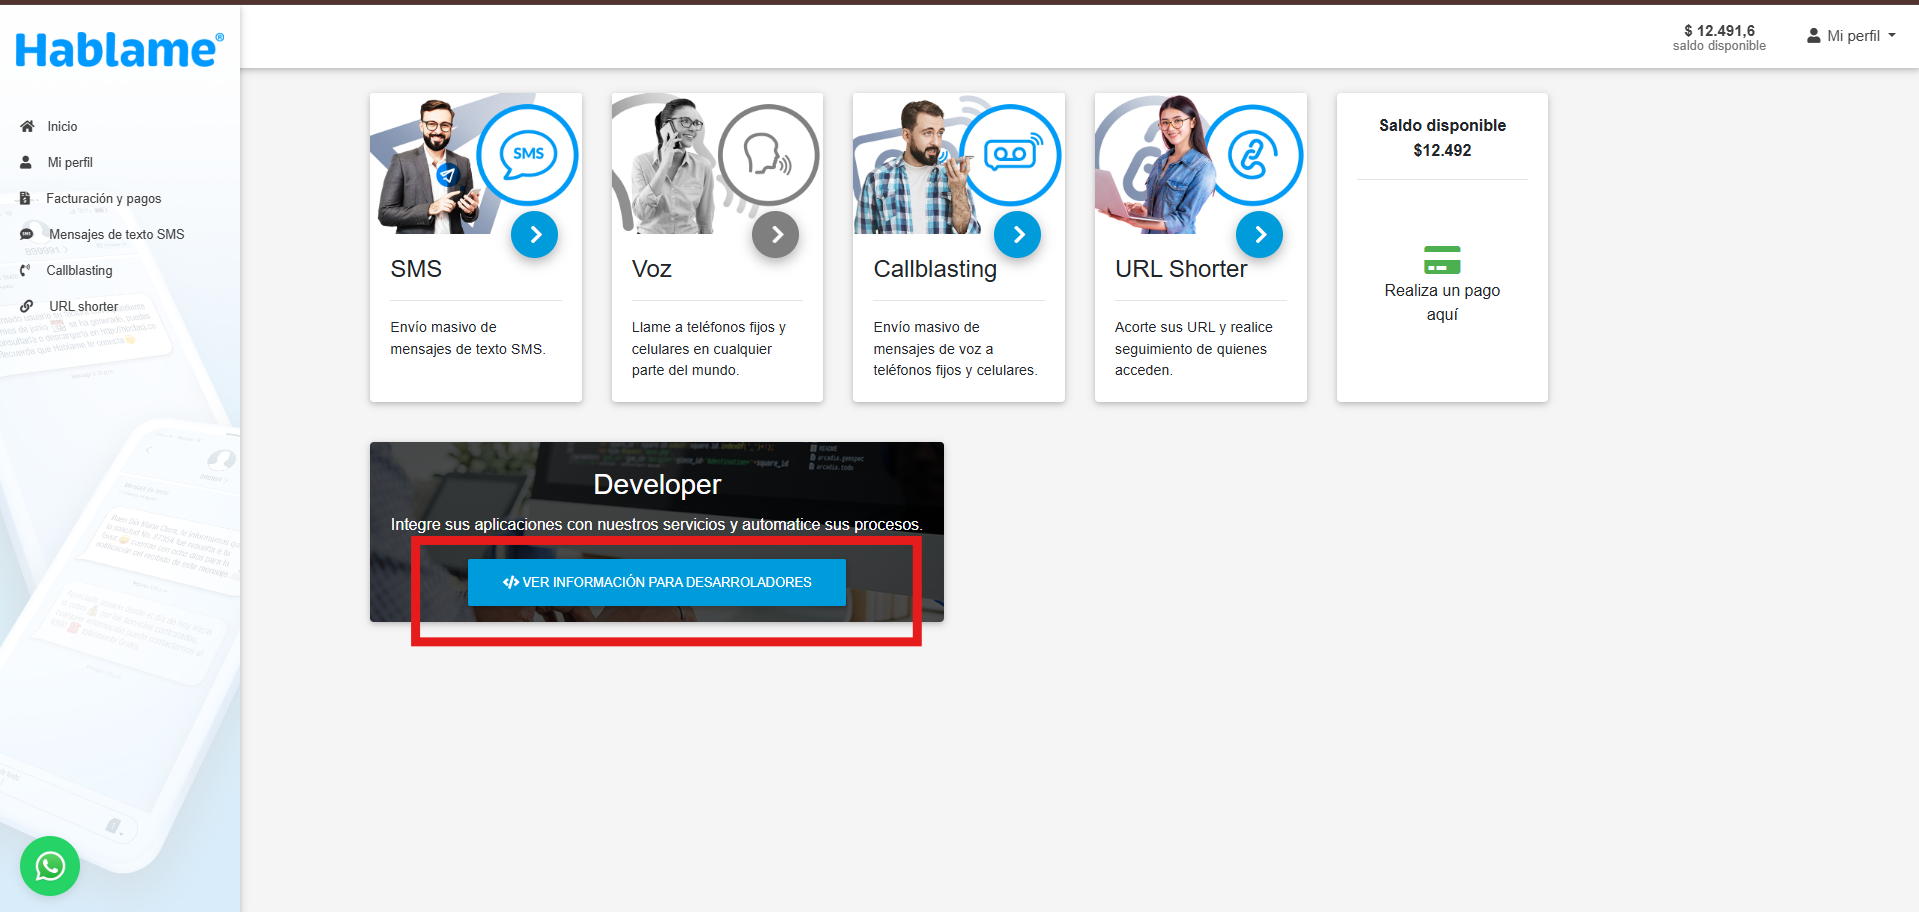Click 'Llame a teléfonos fijos y celulares' description
This screenshot has width=1919, height=912.
[x=709, y=349]
